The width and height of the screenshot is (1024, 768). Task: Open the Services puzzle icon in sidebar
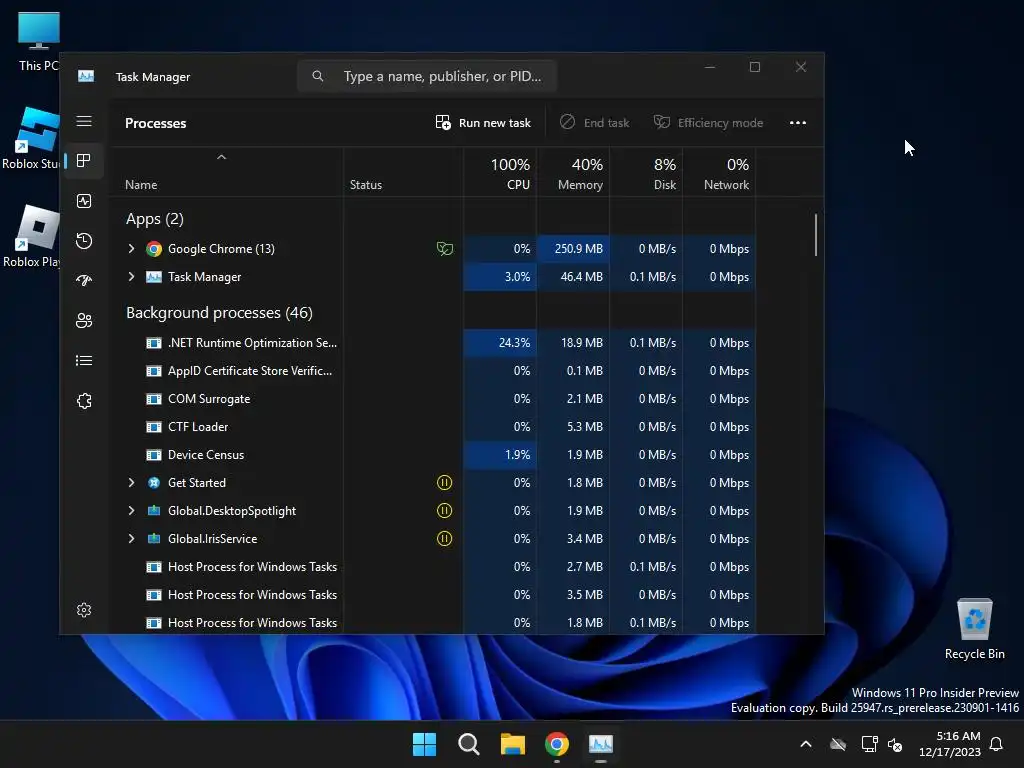pos(84,401)
